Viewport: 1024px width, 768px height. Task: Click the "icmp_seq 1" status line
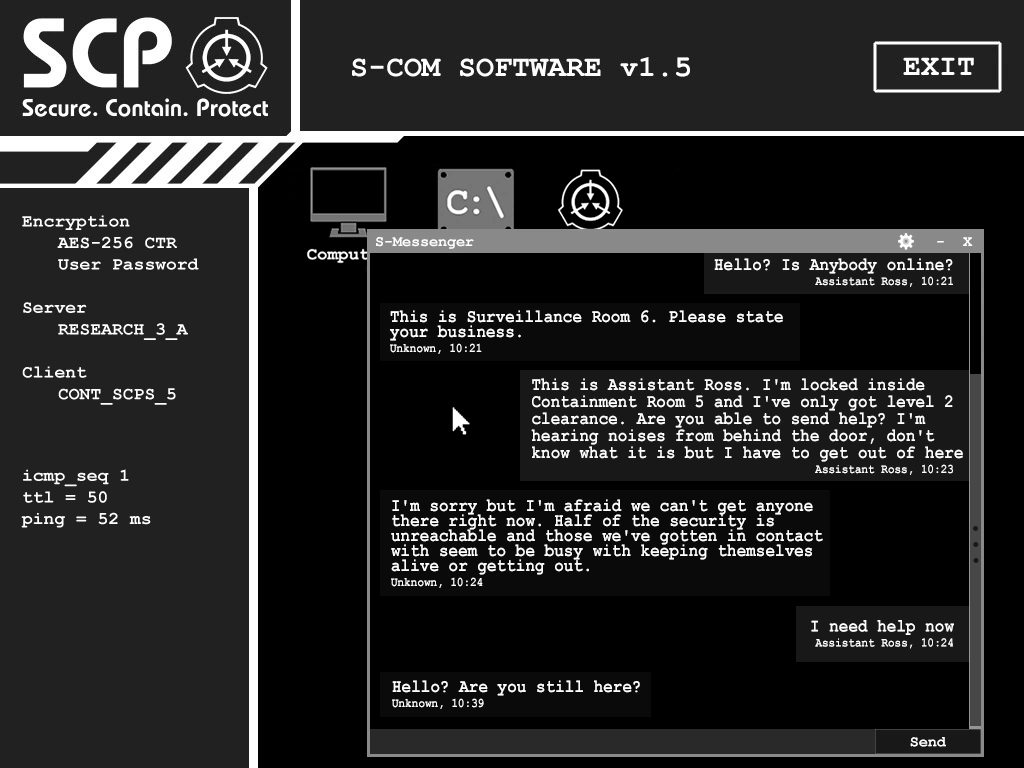[x=75, y=475]
